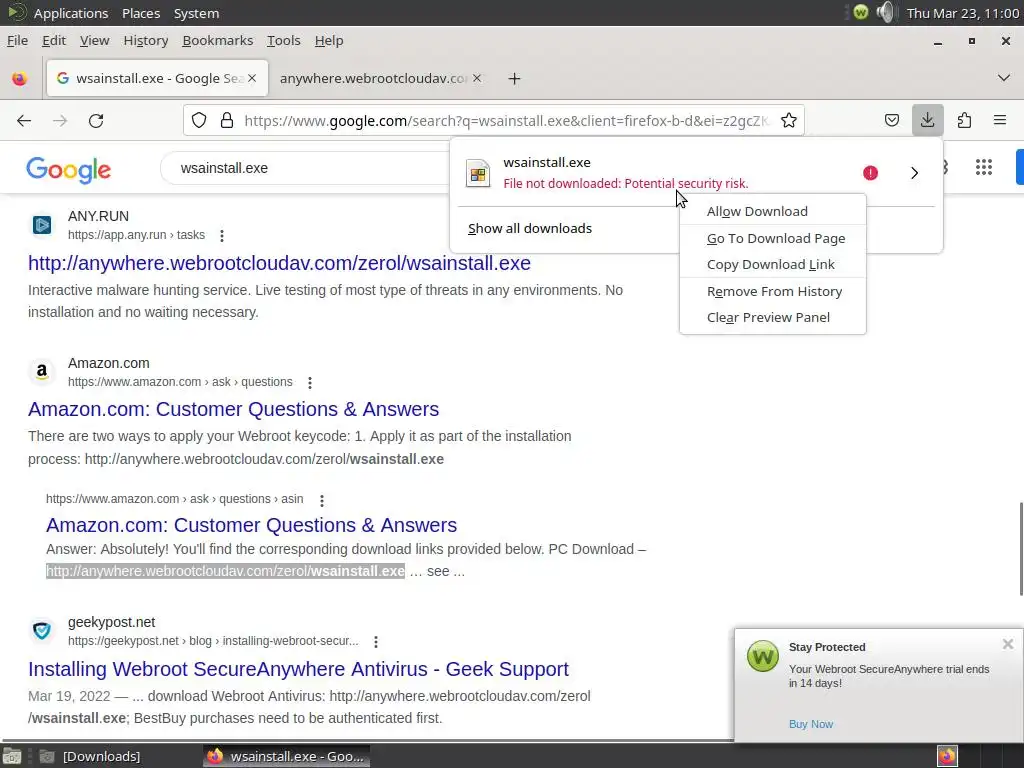Screen dimensions: 1024x768
Task: Open indented Amazon Customer Questions & Answers link
Action: coord(251,525)
